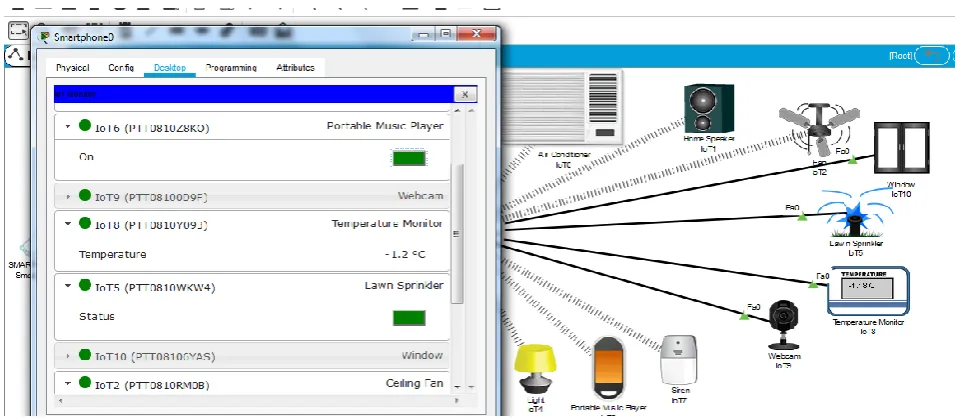Click the Lawn Sprinkler type label
The image size is (955, 418).
point(404,285)
